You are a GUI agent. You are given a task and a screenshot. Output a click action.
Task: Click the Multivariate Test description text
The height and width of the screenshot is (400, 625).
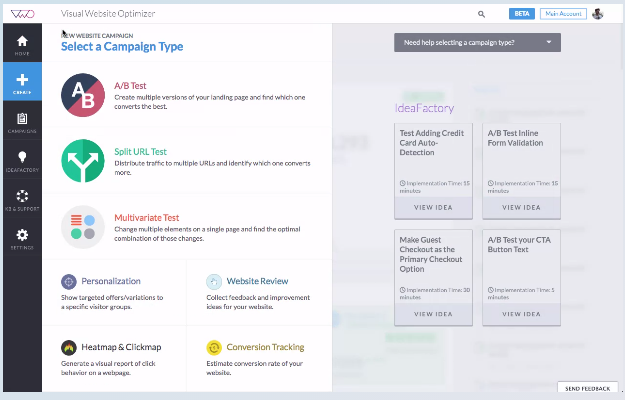207,234
